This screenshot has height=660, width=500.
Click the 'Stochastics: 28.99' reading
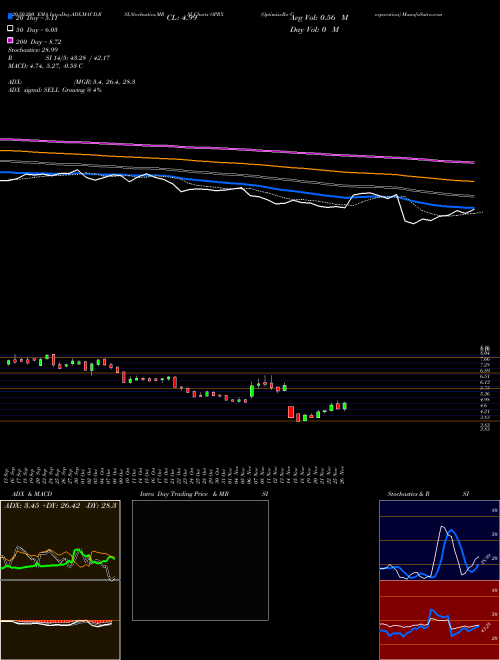[x=32, y=50]
